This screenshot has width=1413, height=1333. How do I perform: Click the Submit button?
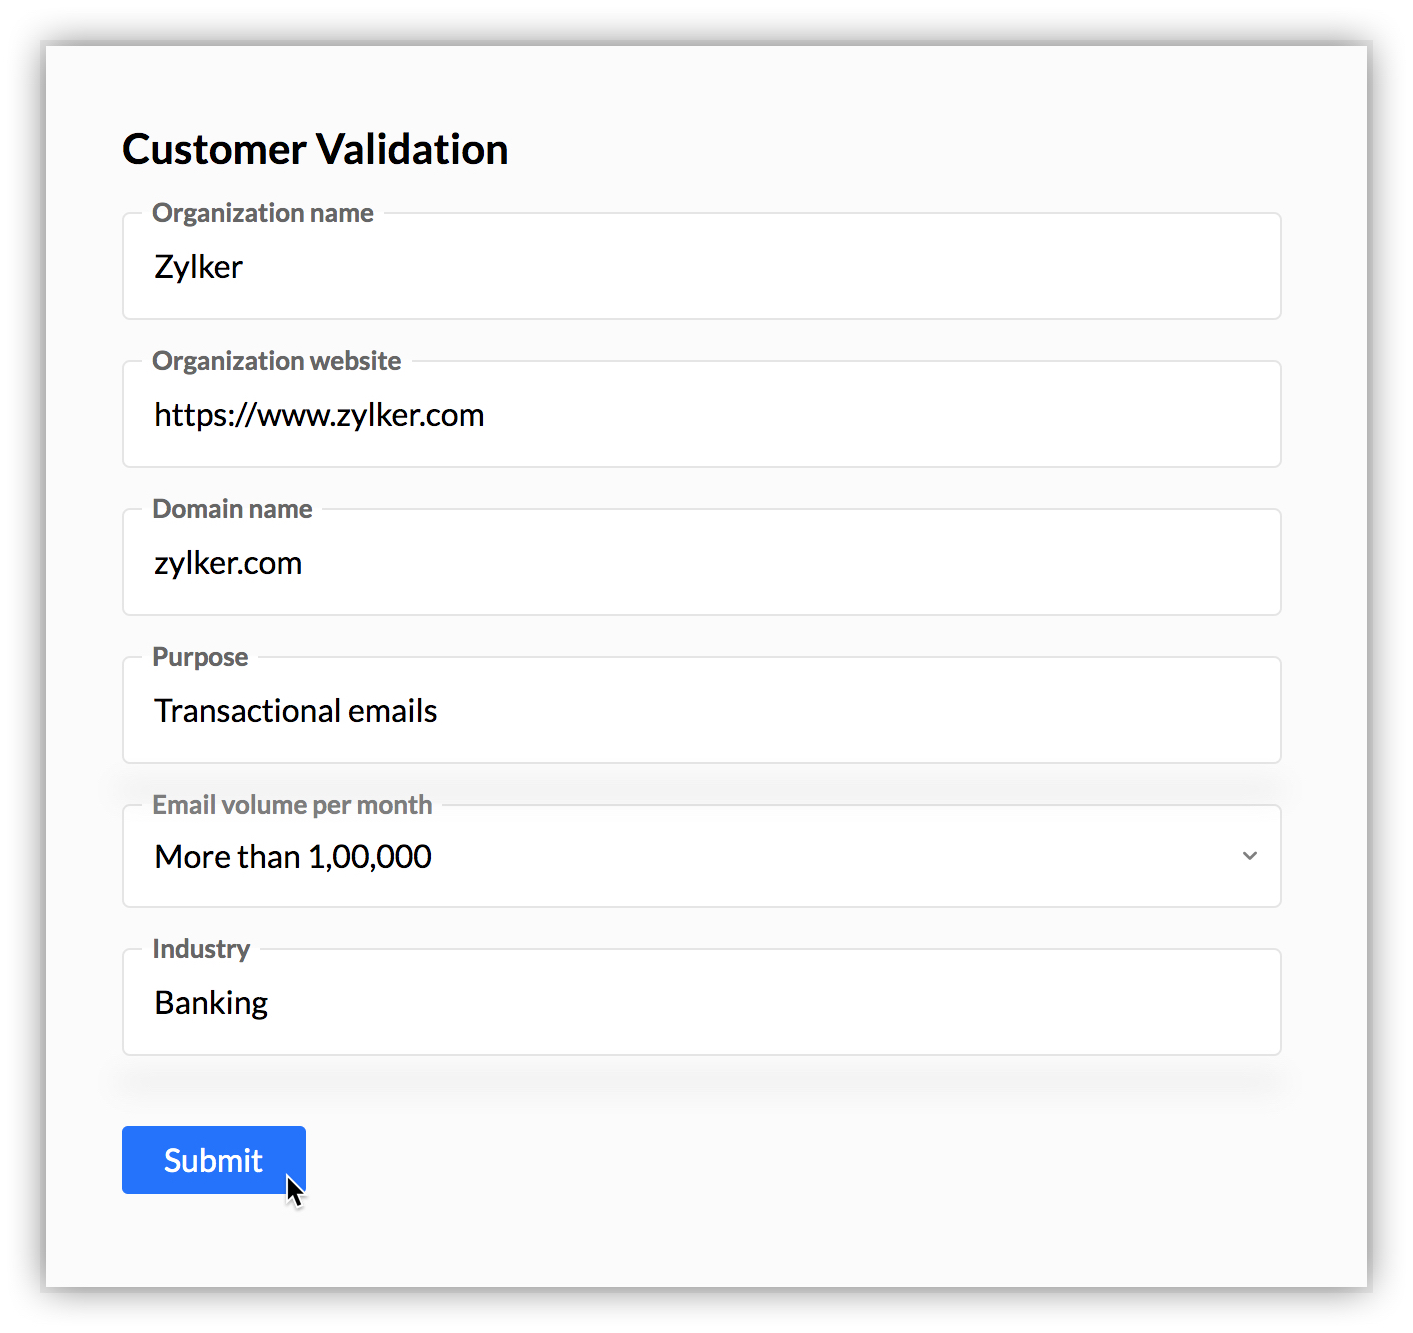tap(214, 1160)
